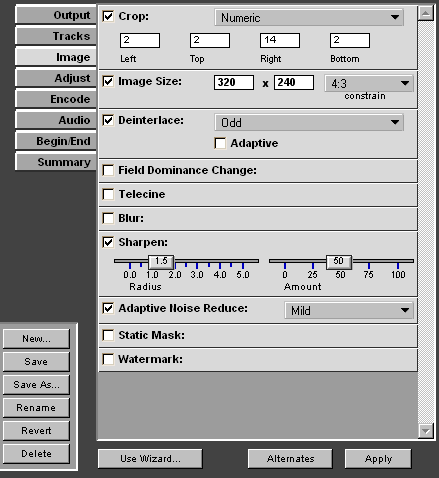Expand the Adaptive Noise Reduce Mild dropdown
Screen dimensions: 439x478
point(349,310)
